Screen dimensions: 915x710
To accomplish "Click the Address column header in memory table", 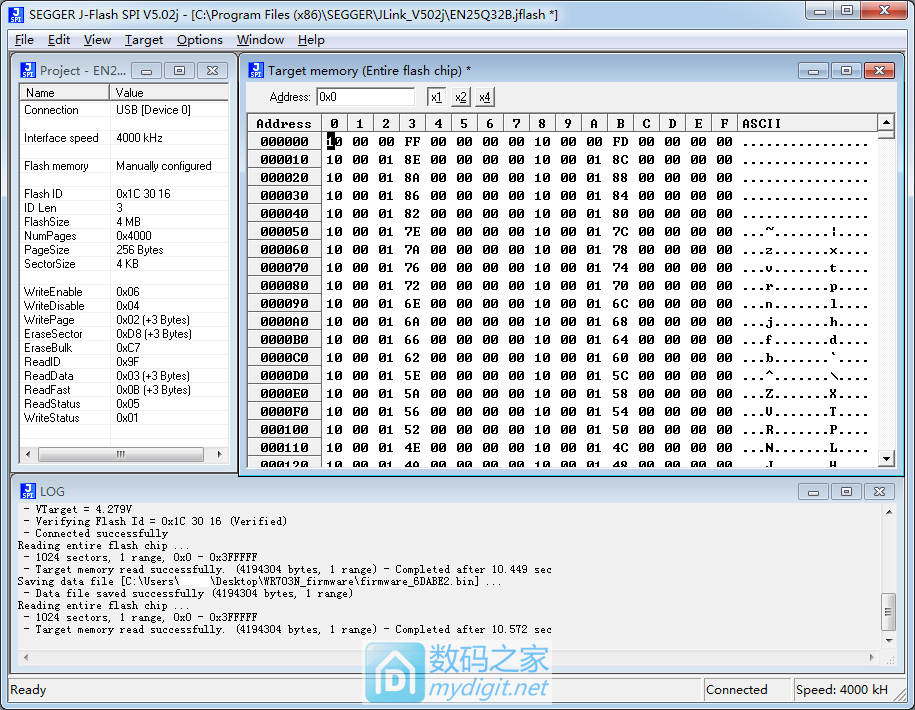I will pyautogui.click(x=284, y=123).
